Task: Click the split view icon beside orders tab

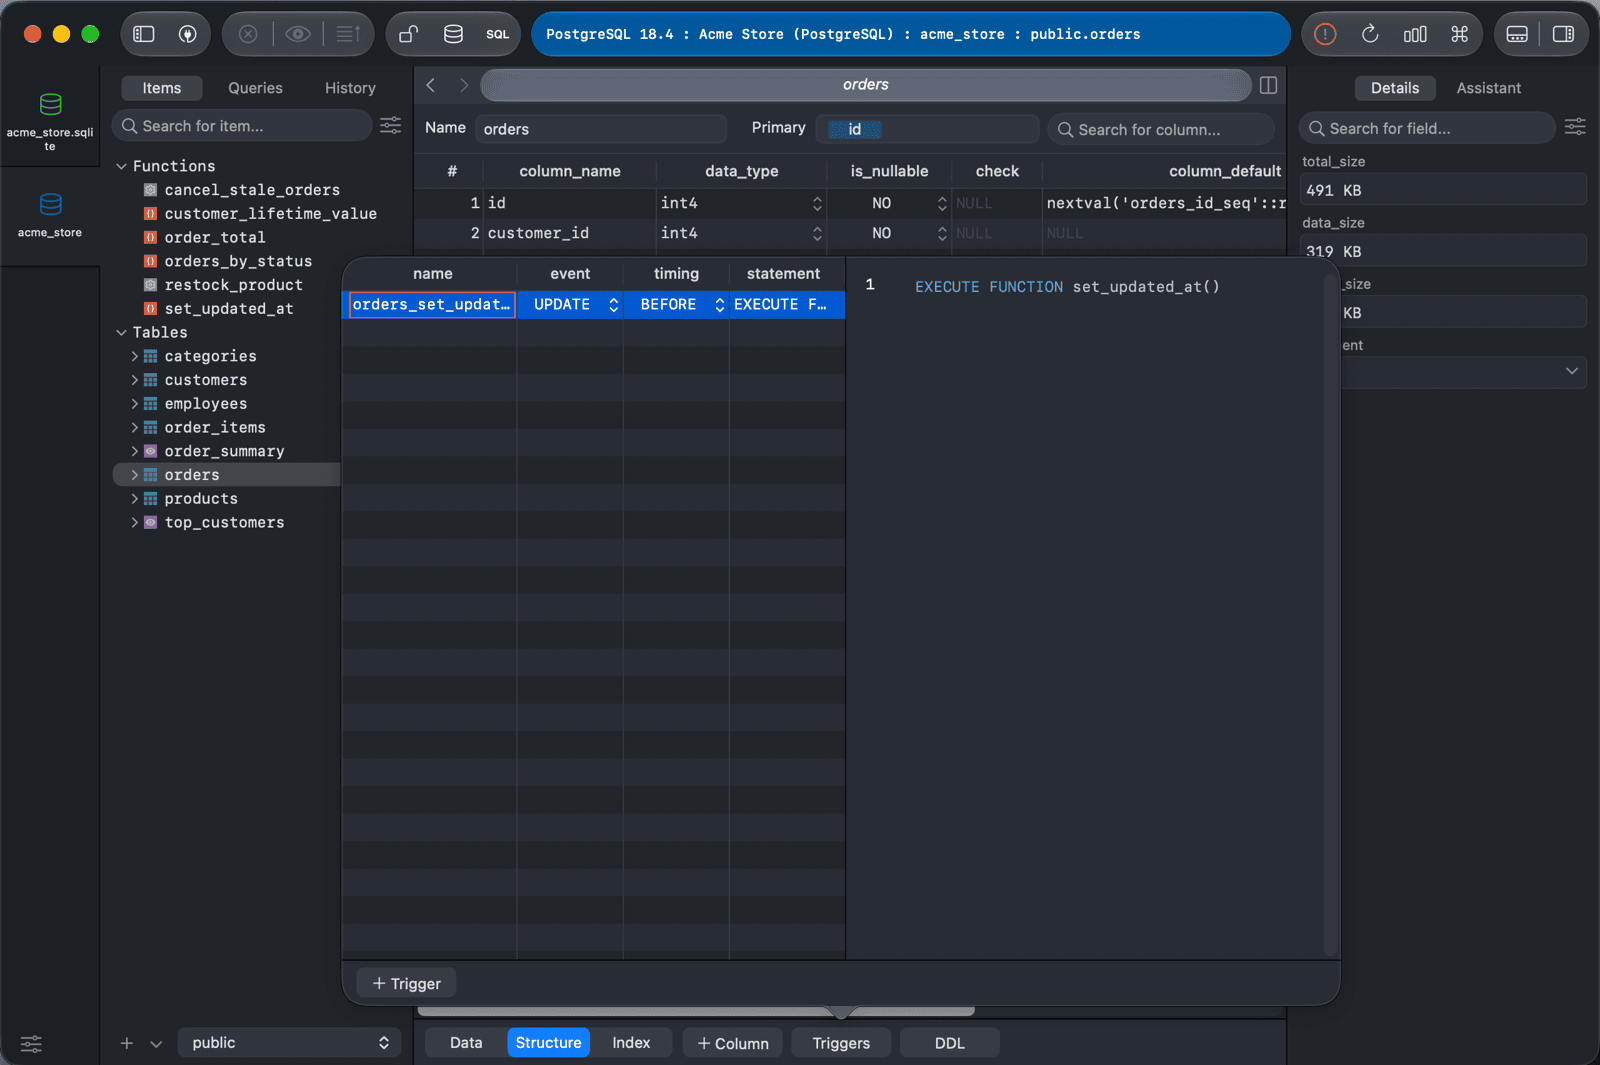Action: pos(1268,85)
